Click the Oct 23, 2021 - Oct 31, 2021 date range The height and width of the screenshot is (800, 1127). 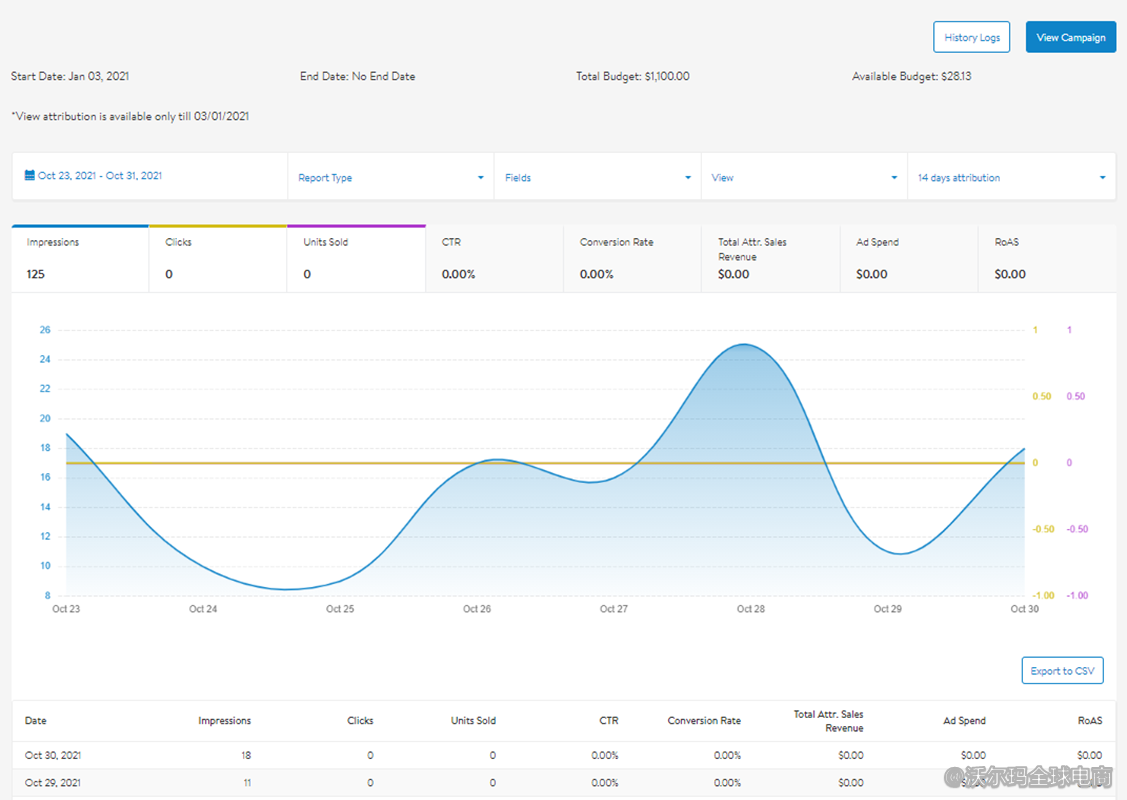[100, 176]
